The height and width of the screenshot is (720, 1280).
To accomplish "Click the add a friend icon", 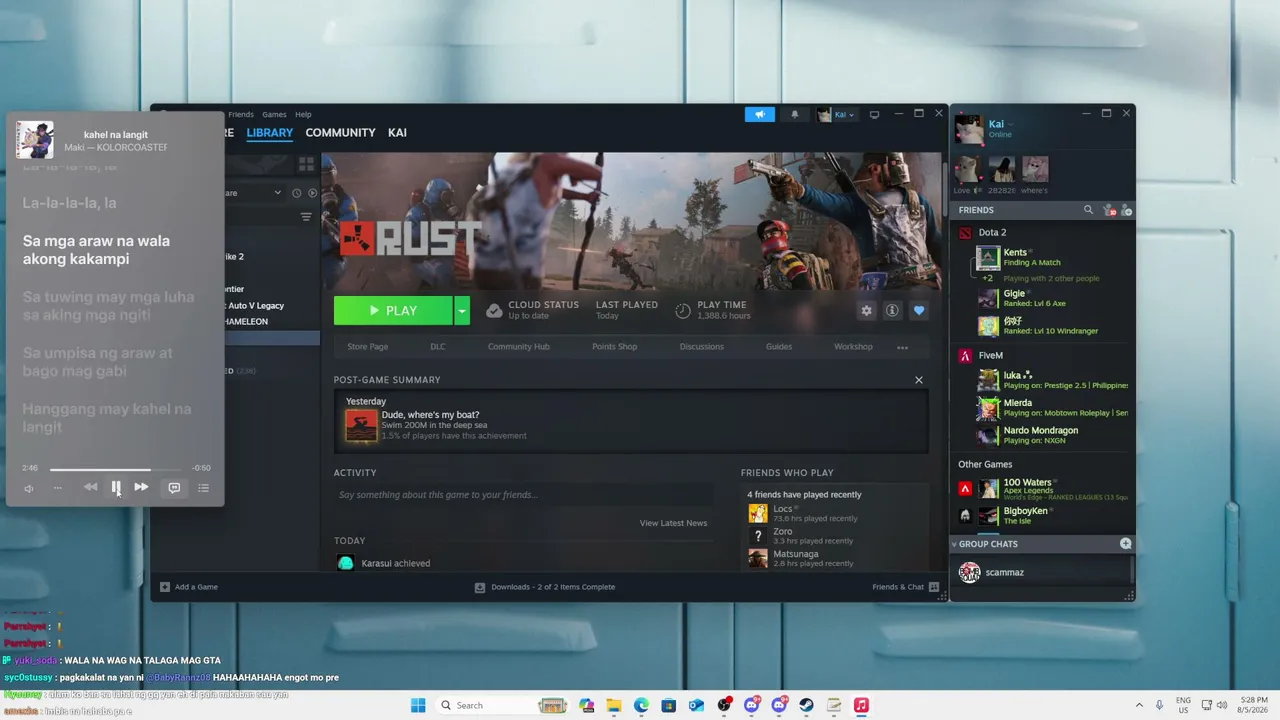I will point(1126,210).
